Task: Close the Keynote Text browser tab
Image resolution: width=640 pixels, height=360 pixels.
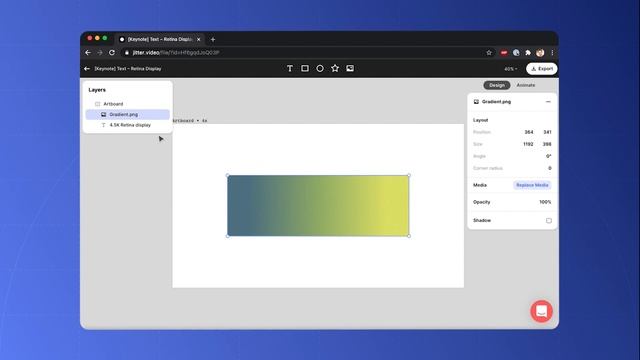Action: (199, 39)
